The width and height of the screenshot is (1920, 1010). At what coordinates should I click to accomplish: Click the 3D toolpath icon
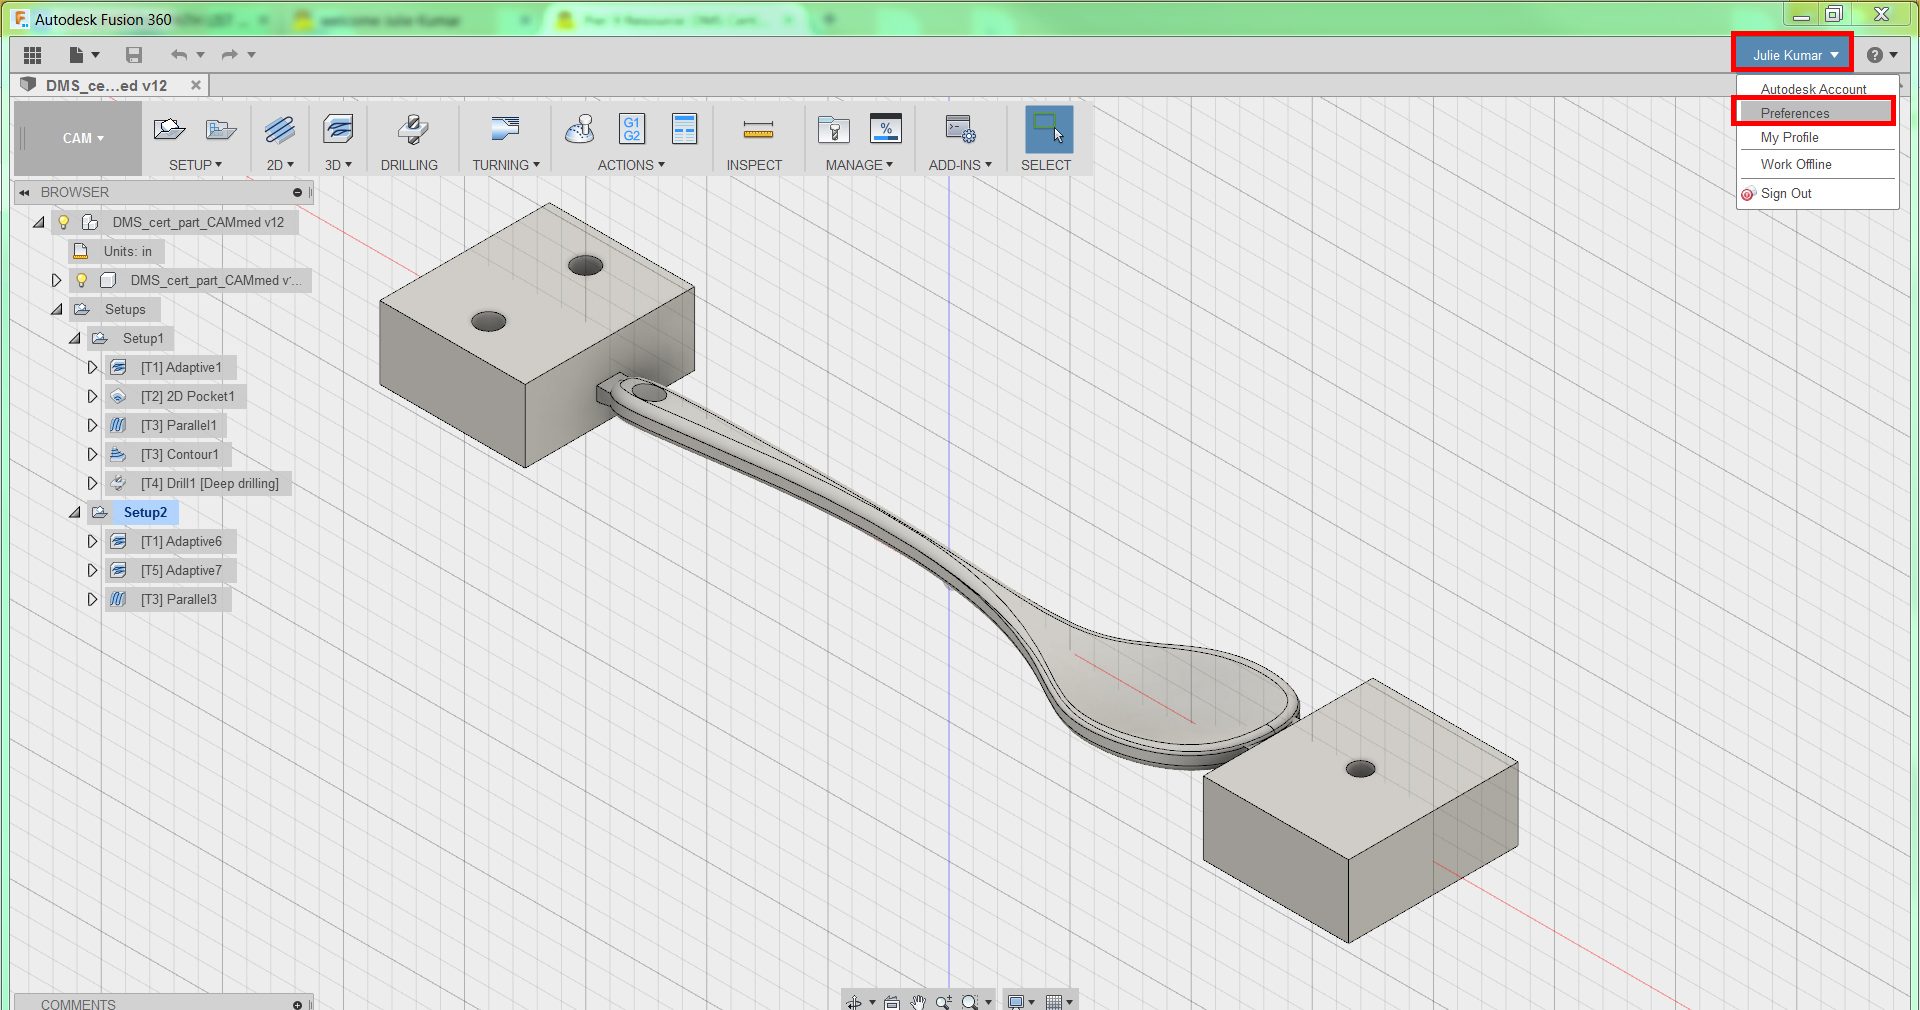click(338, 129)
